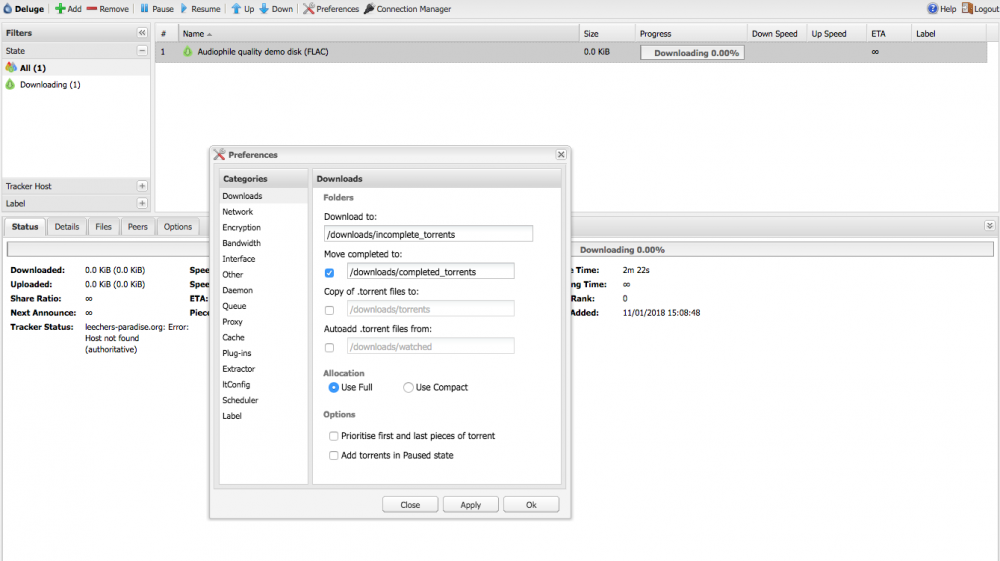Select the Daemon category
This screenshot has width=1000, height=561.
click(263, 290)
